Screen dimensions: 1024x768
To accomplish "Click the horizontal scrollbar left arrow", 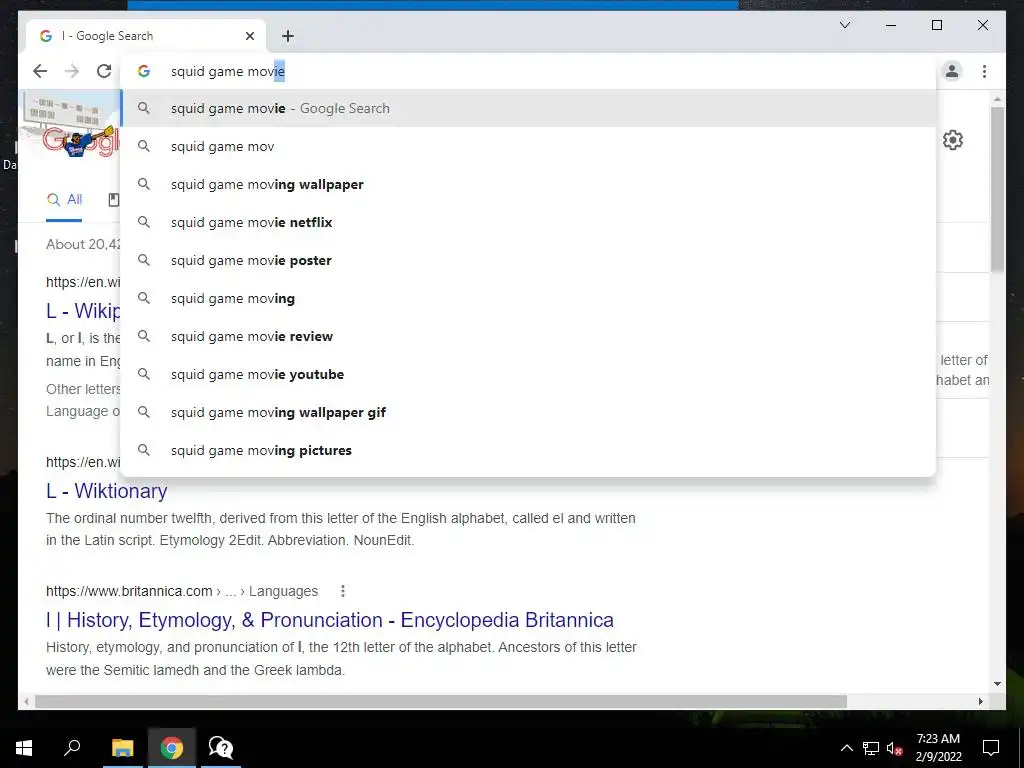I will (26, 701).
